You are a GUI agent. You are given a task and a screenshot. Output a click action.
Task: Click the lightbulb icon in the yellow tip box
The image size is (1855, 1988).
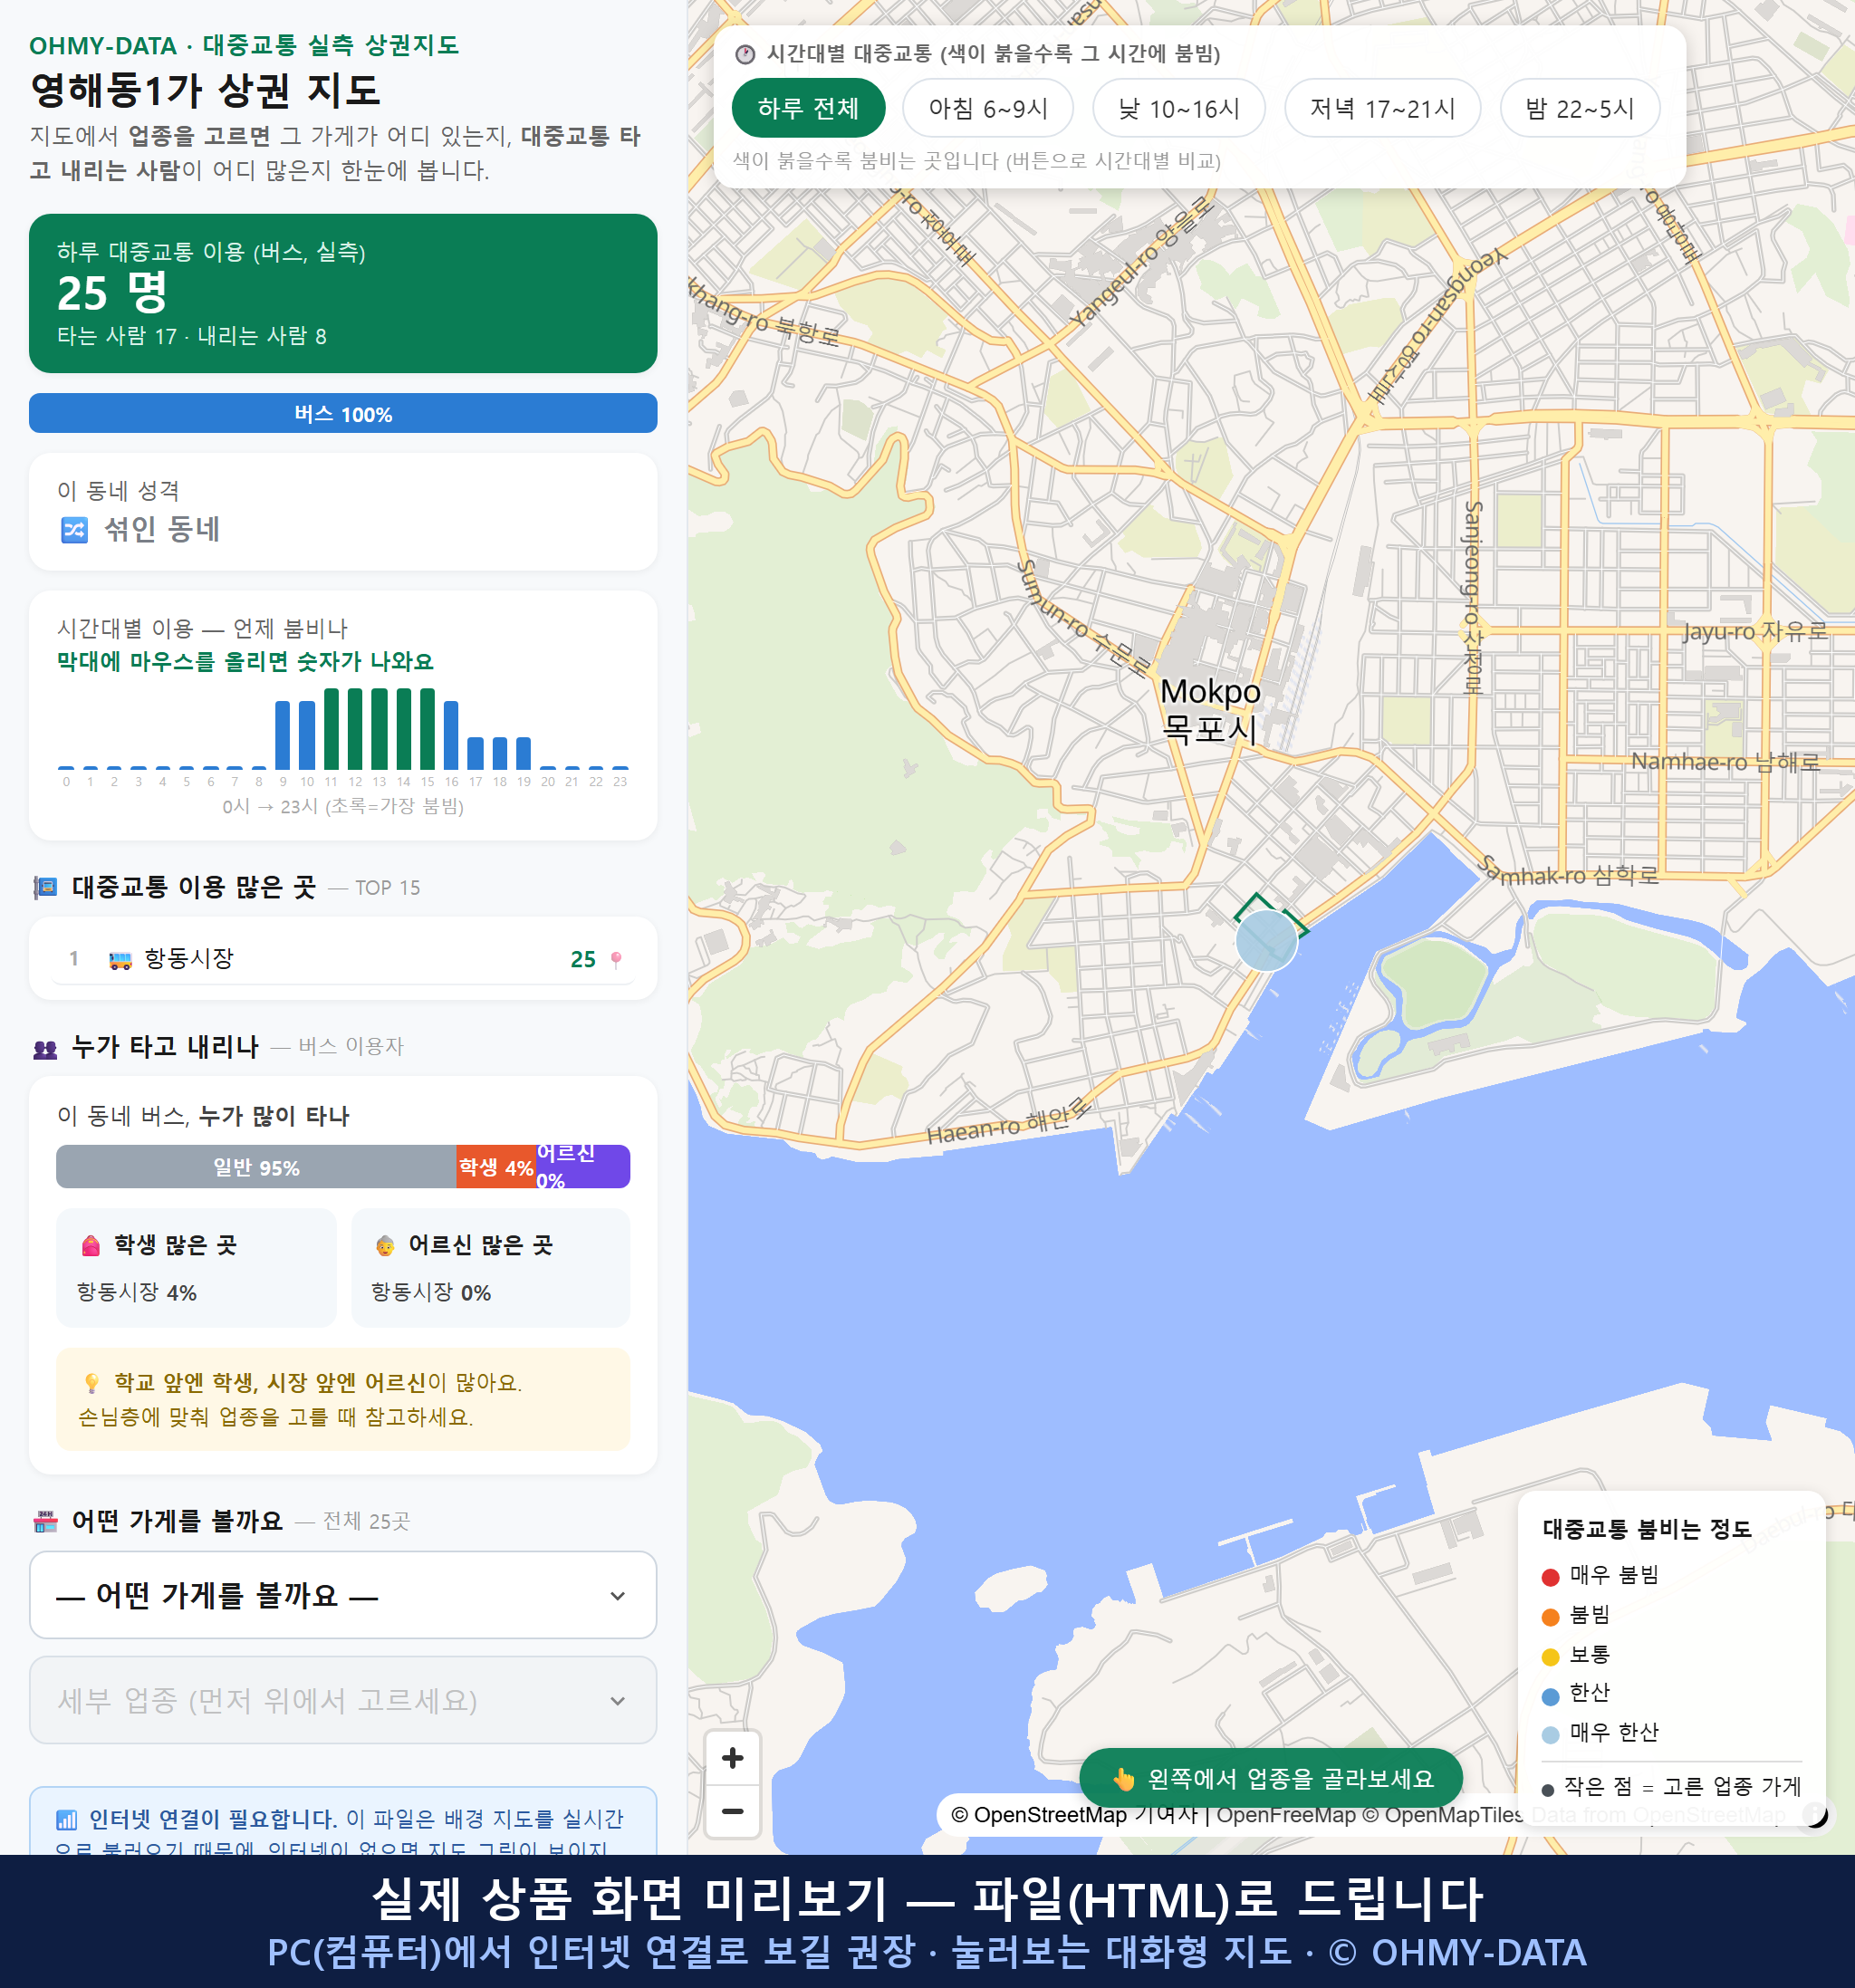coord(91,1383)
